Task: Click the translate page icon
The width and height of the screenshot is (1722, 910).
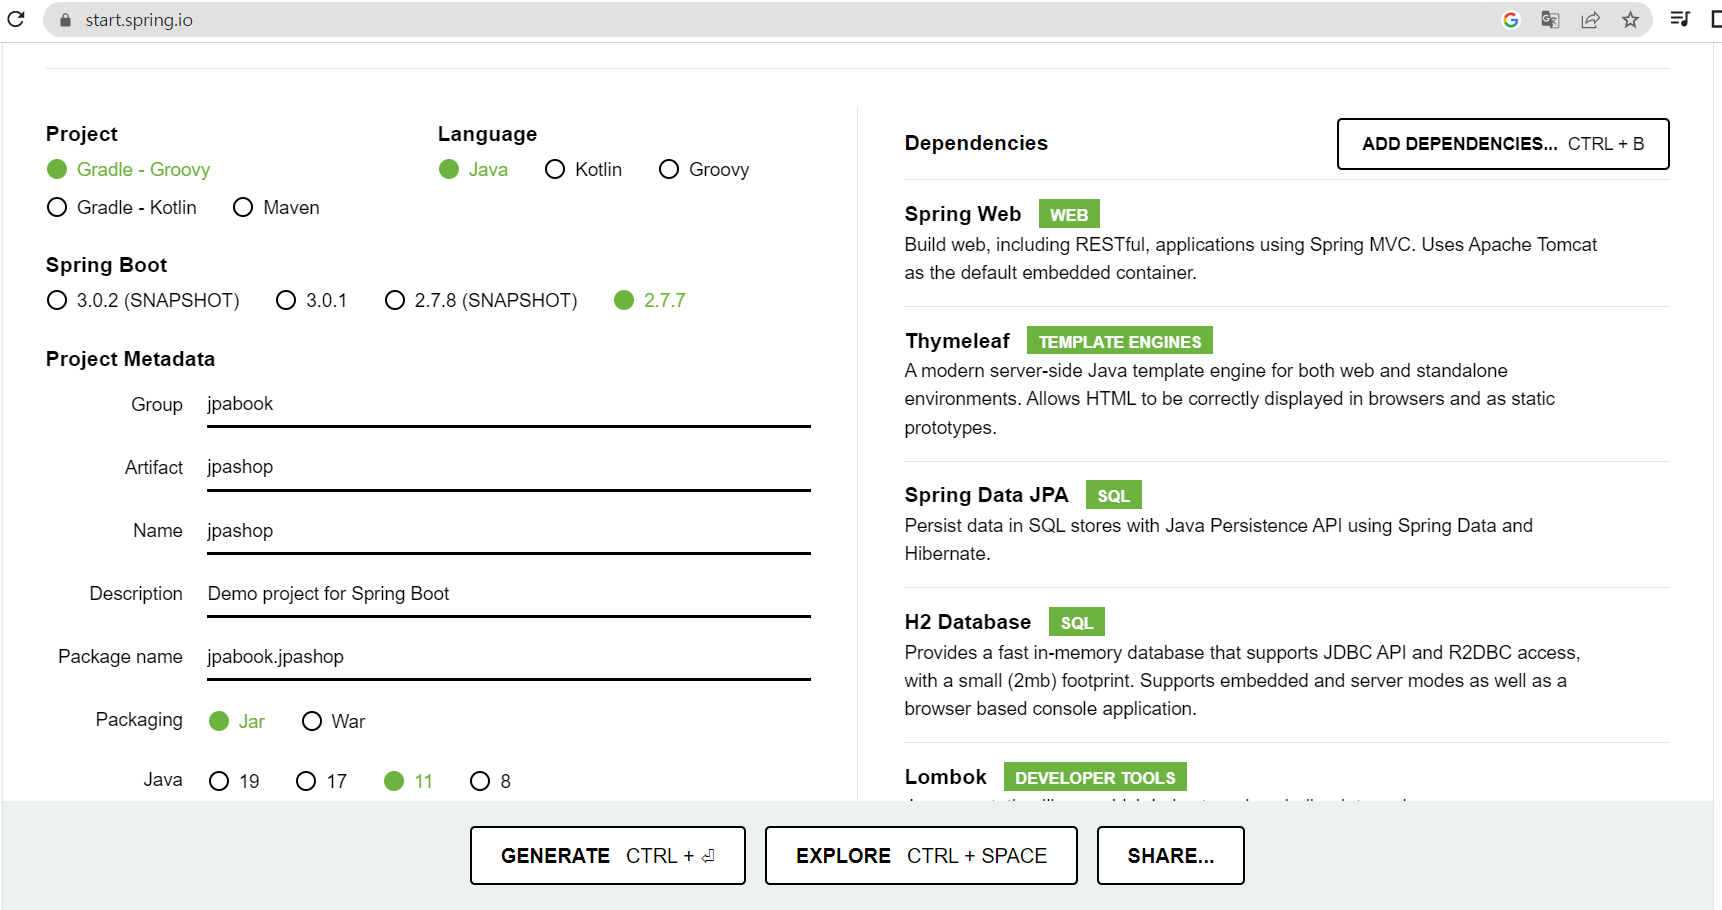Action: pos(1550,20)
